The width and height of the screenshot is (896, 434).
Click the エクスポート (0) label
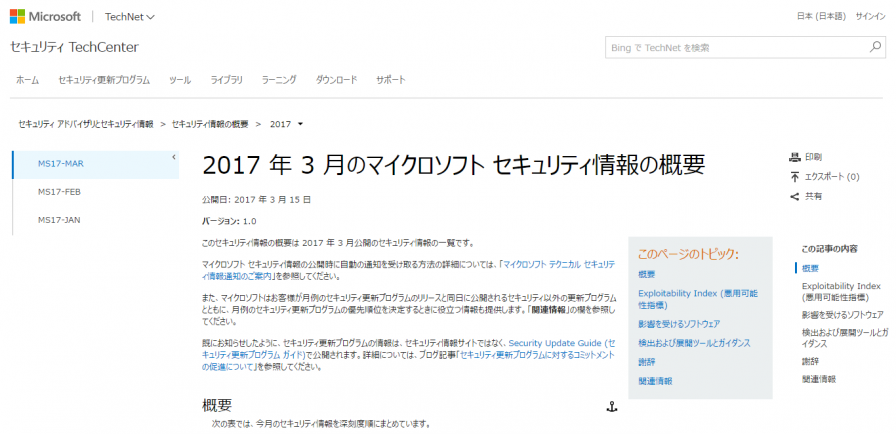(x=833, y=177)
